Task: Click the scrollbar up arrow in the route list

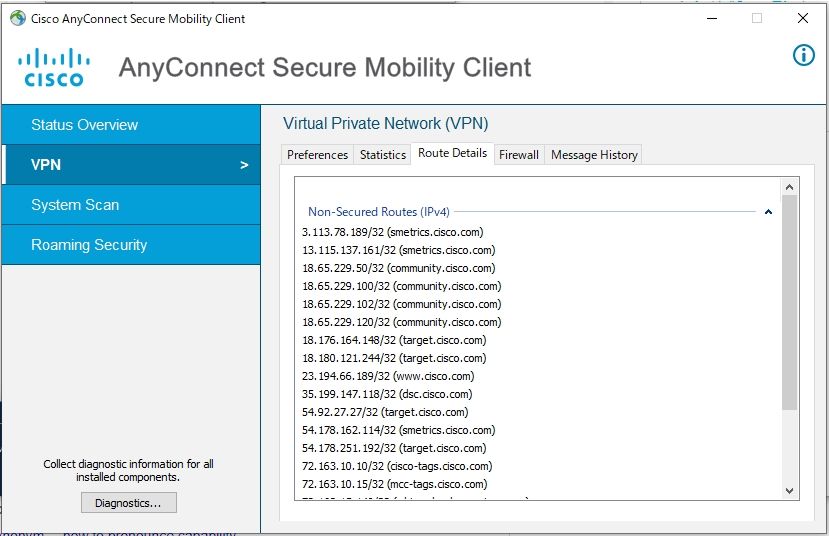Action: [789, 187]
